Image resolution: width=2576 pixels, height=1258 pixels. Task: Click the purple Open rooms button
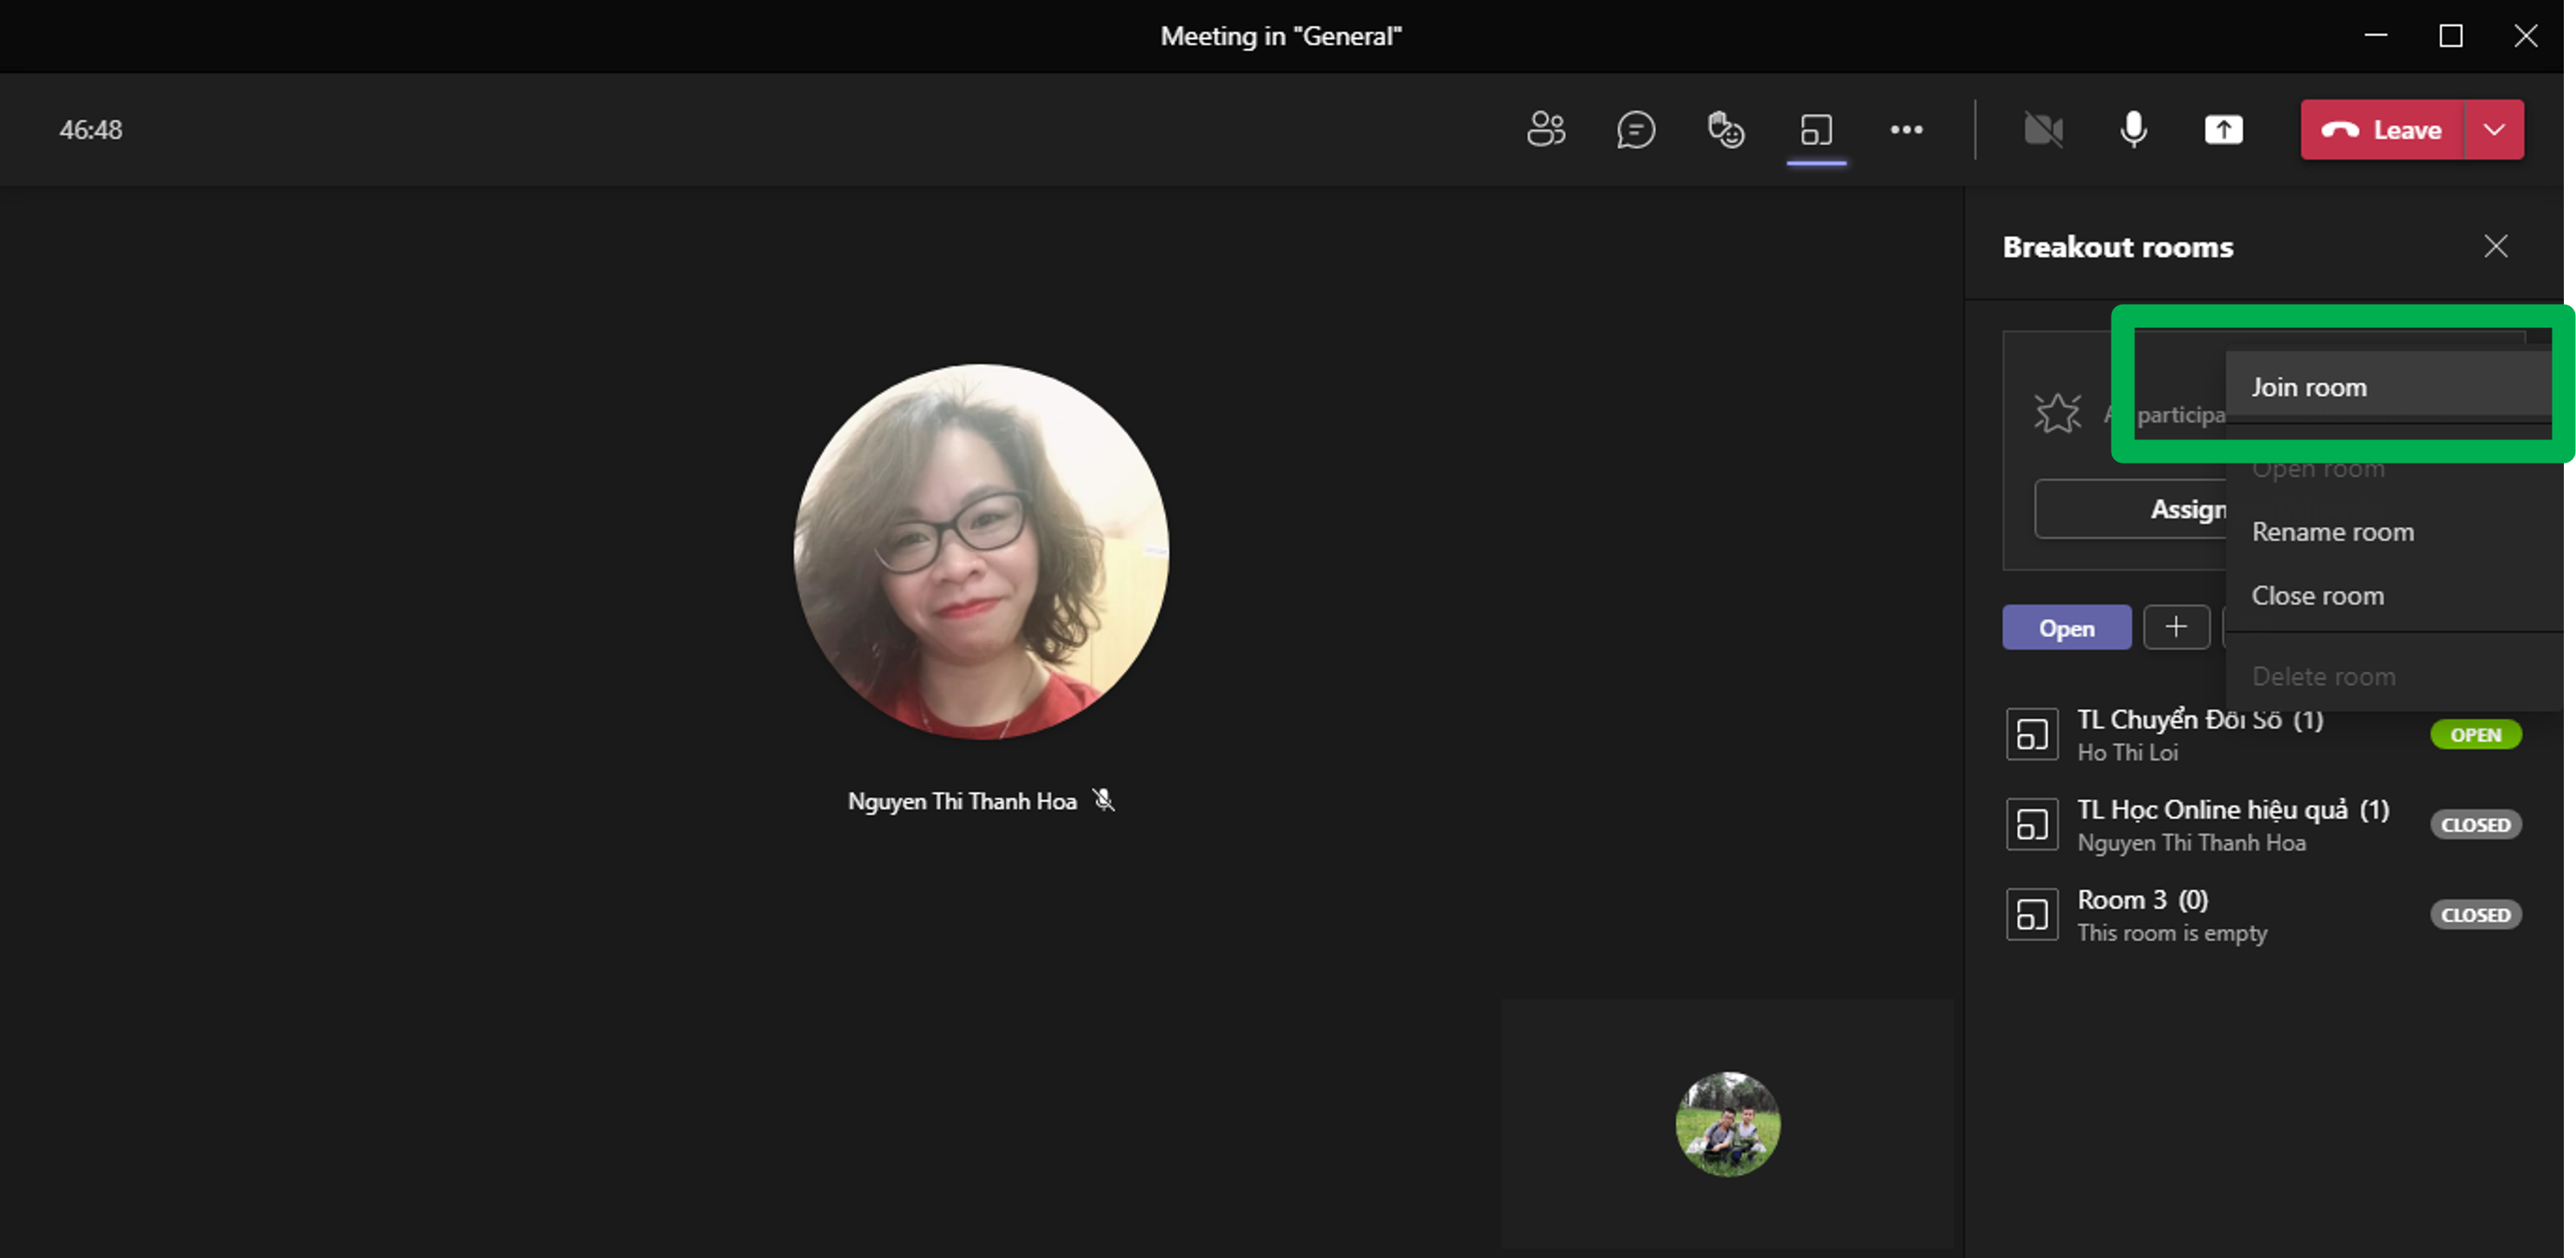(x=2066, y=628)
